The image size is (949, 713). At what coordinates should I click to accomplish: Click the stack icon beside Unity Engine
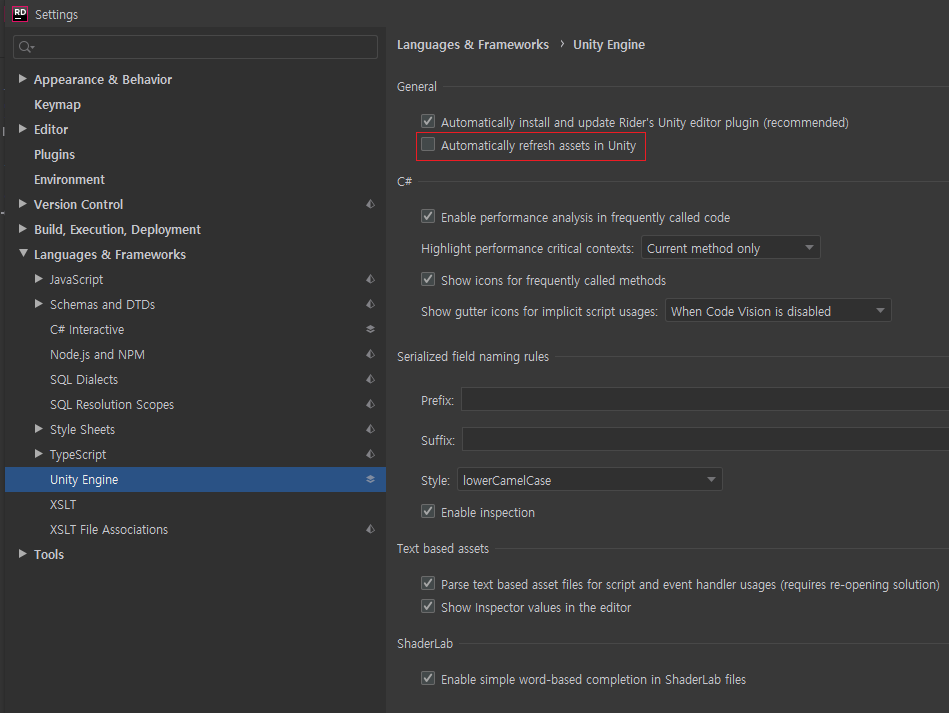[x=370, y=479]
